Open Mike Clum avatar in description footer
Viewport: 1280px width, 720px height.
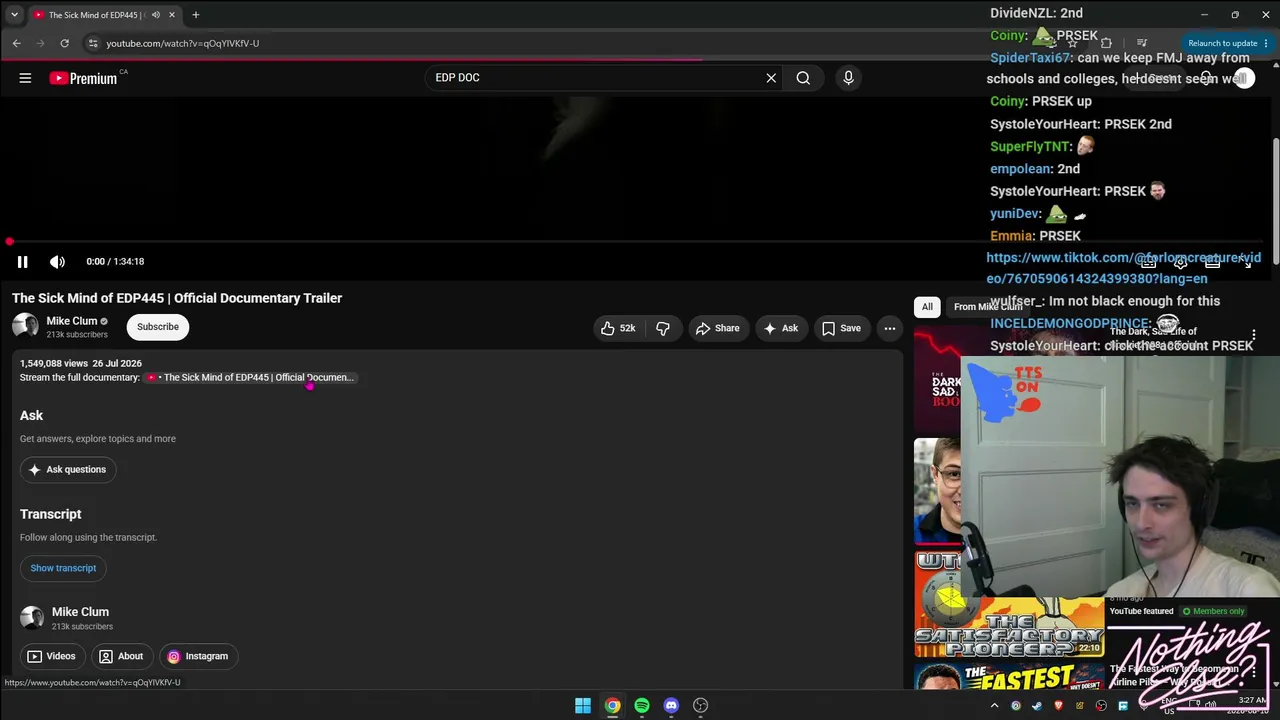pyautogui.click(x=32, y=618)
